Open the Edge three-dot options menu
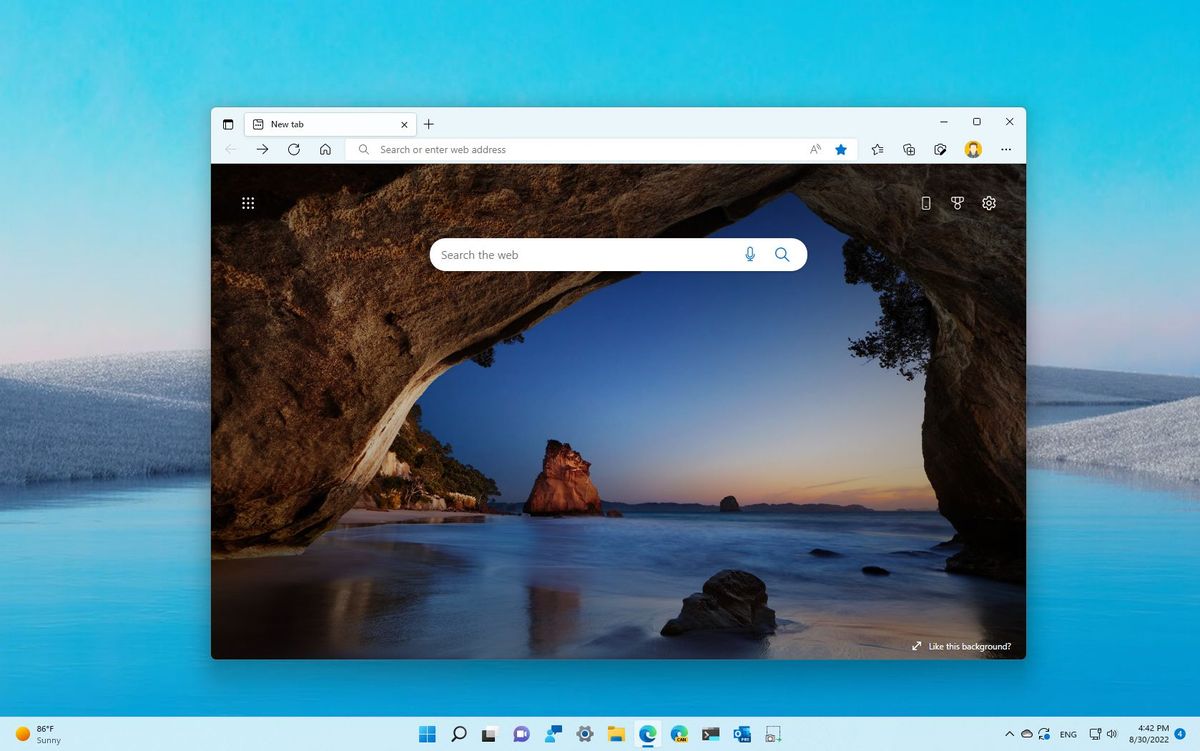The width and height of the screenshot is (1200, 751). [x=1006, y=149]
